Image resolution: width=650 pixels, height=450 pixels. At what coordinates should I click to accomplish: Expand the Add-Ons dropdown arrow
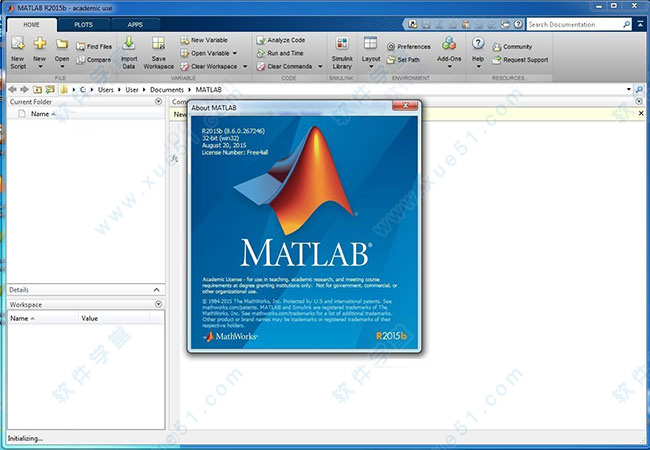point(449,67)
